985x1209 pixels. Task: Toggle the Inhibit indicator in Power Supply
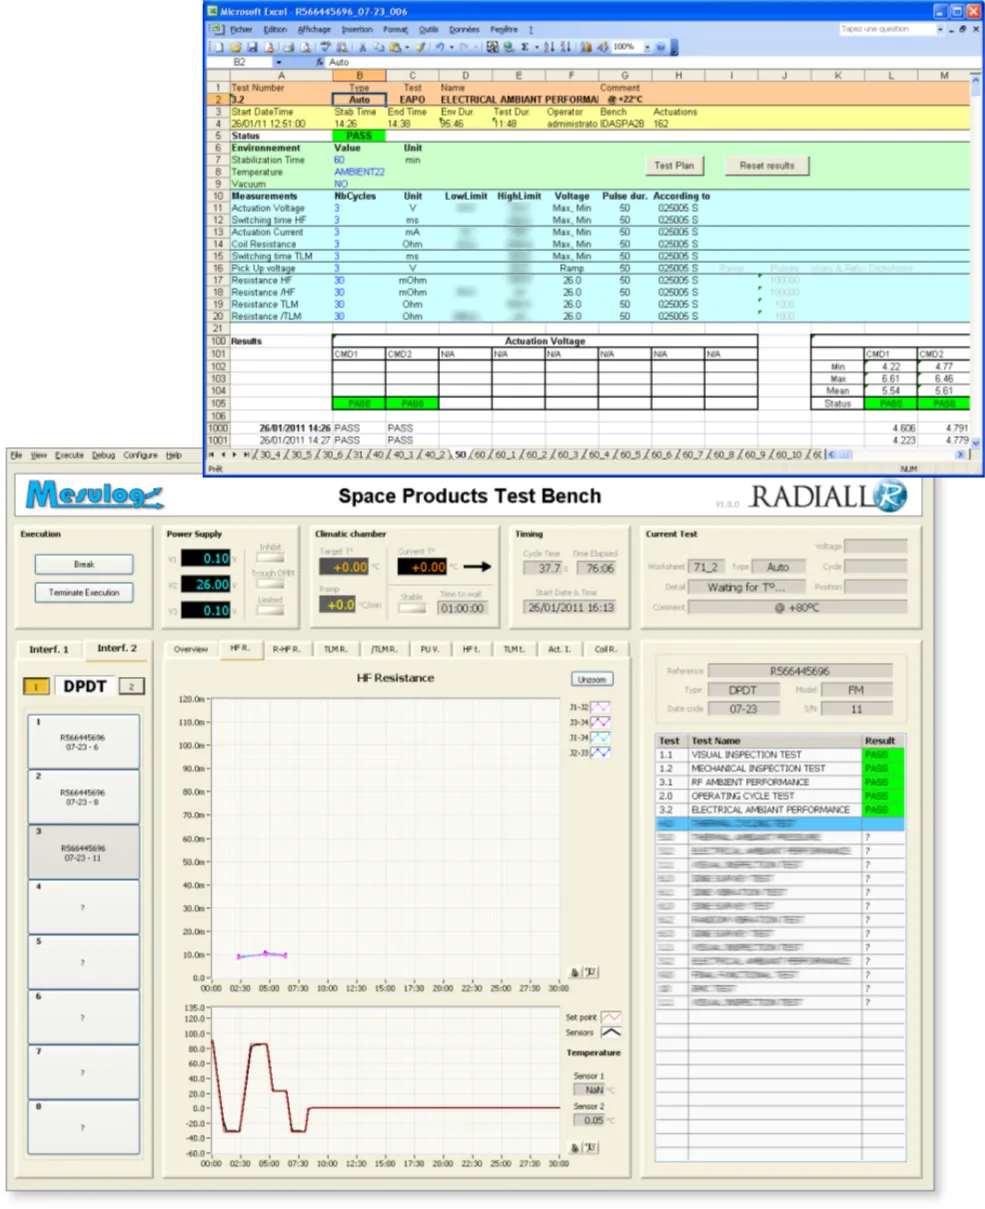click(270, 558)
